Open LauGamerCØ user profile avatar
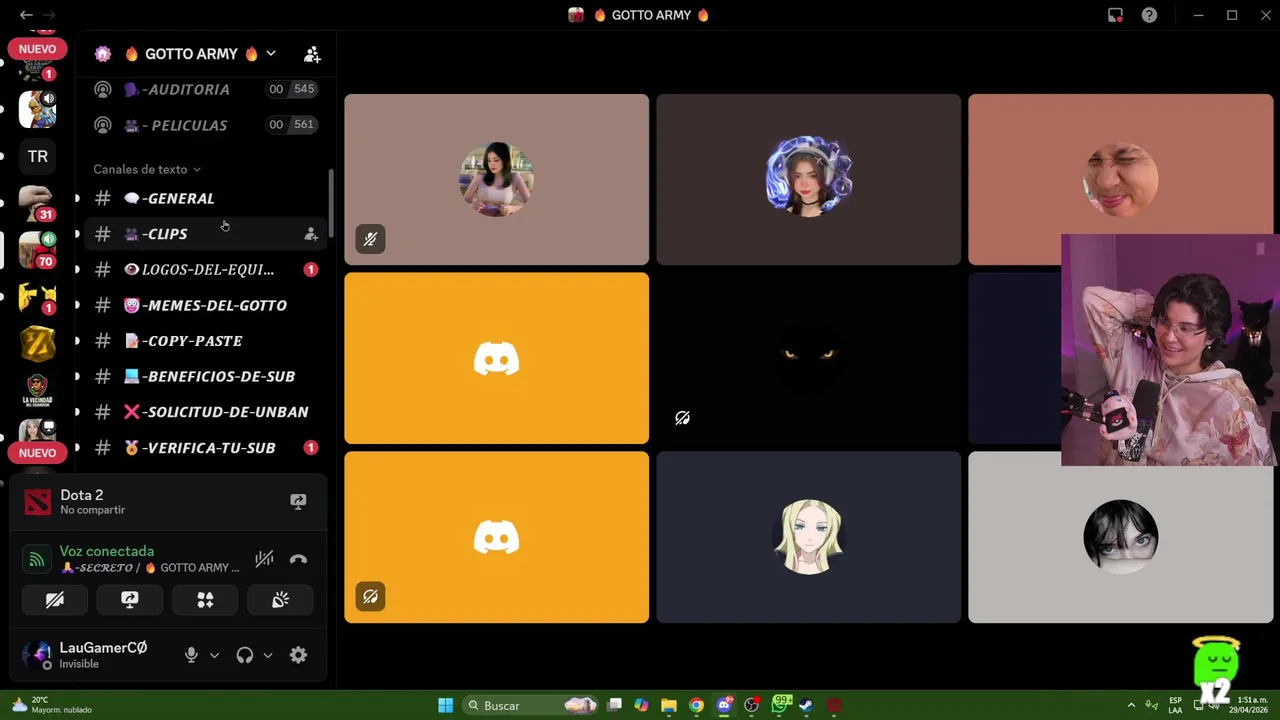Image resolution: width=1280 pixels, height=720 pixels. point(37,655)
